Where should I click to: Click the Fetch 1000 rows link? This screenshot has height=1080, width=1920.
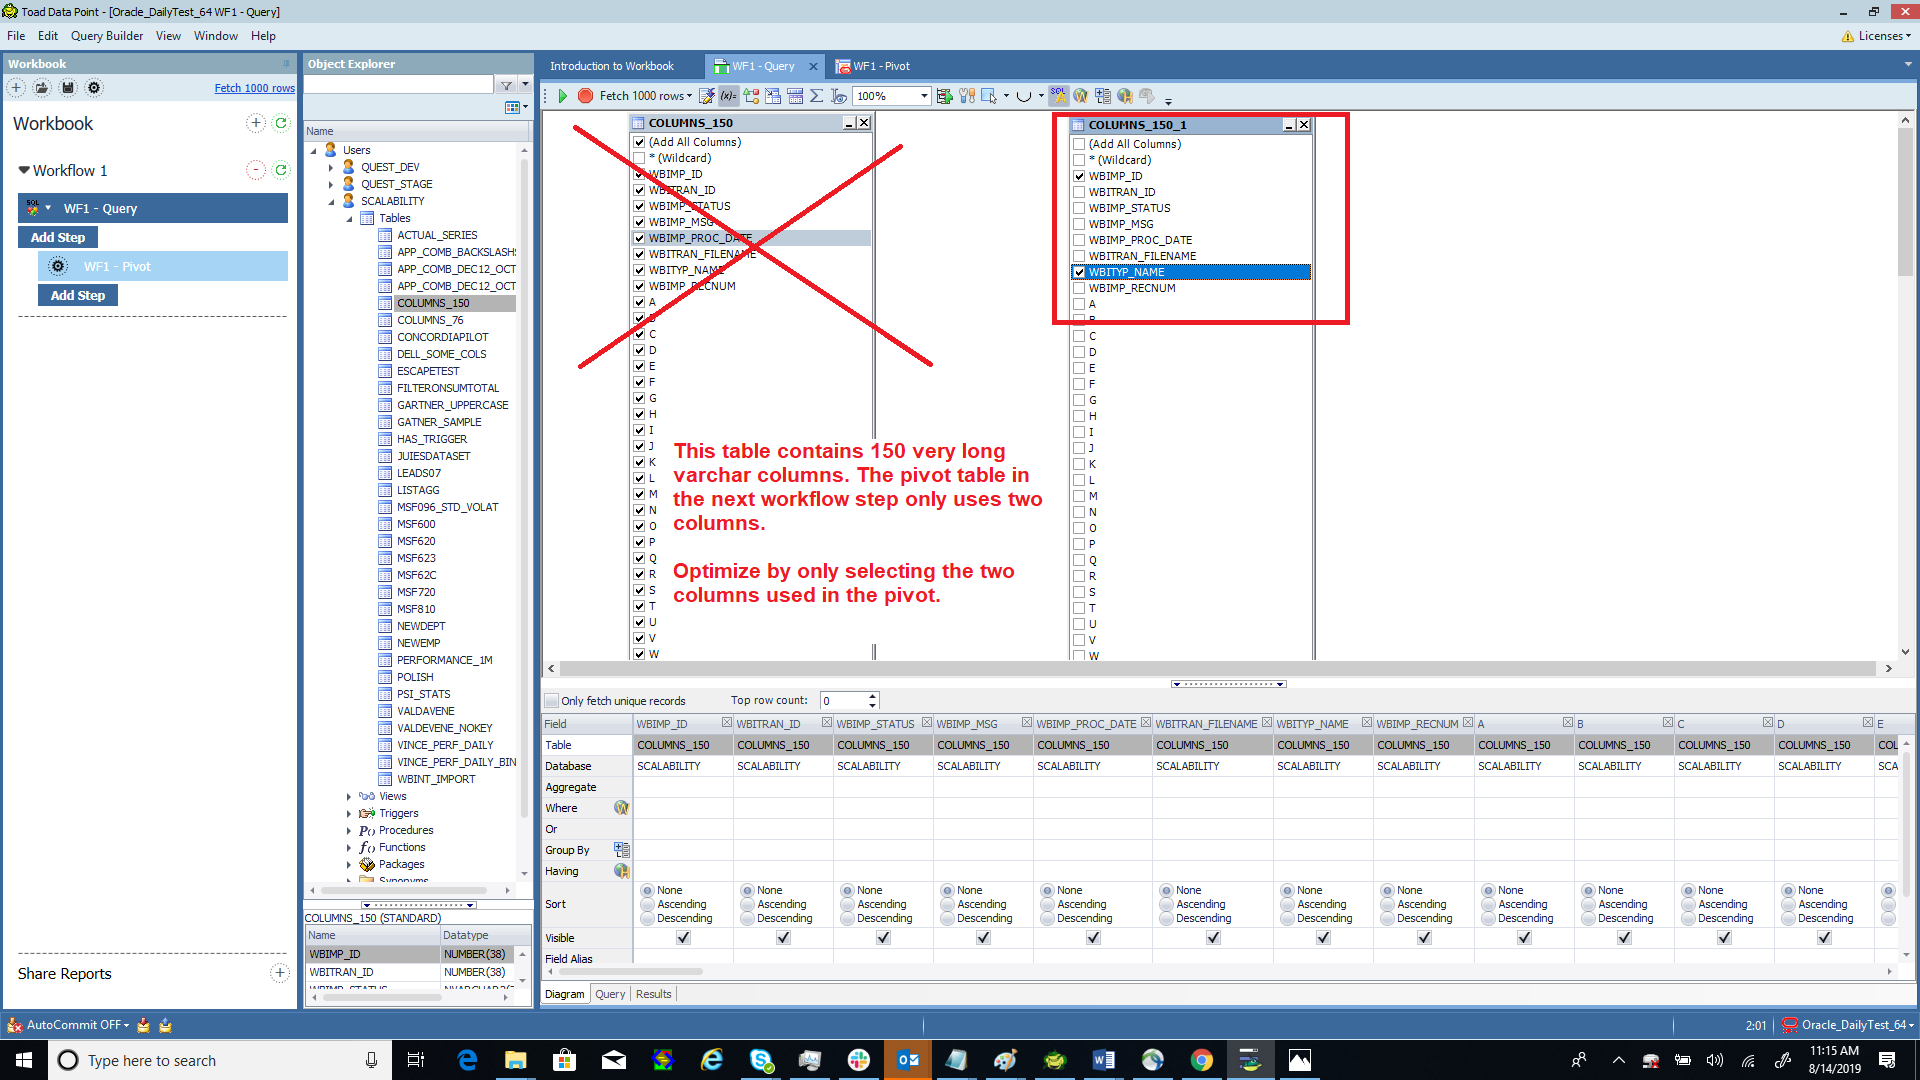coord(255,88)
